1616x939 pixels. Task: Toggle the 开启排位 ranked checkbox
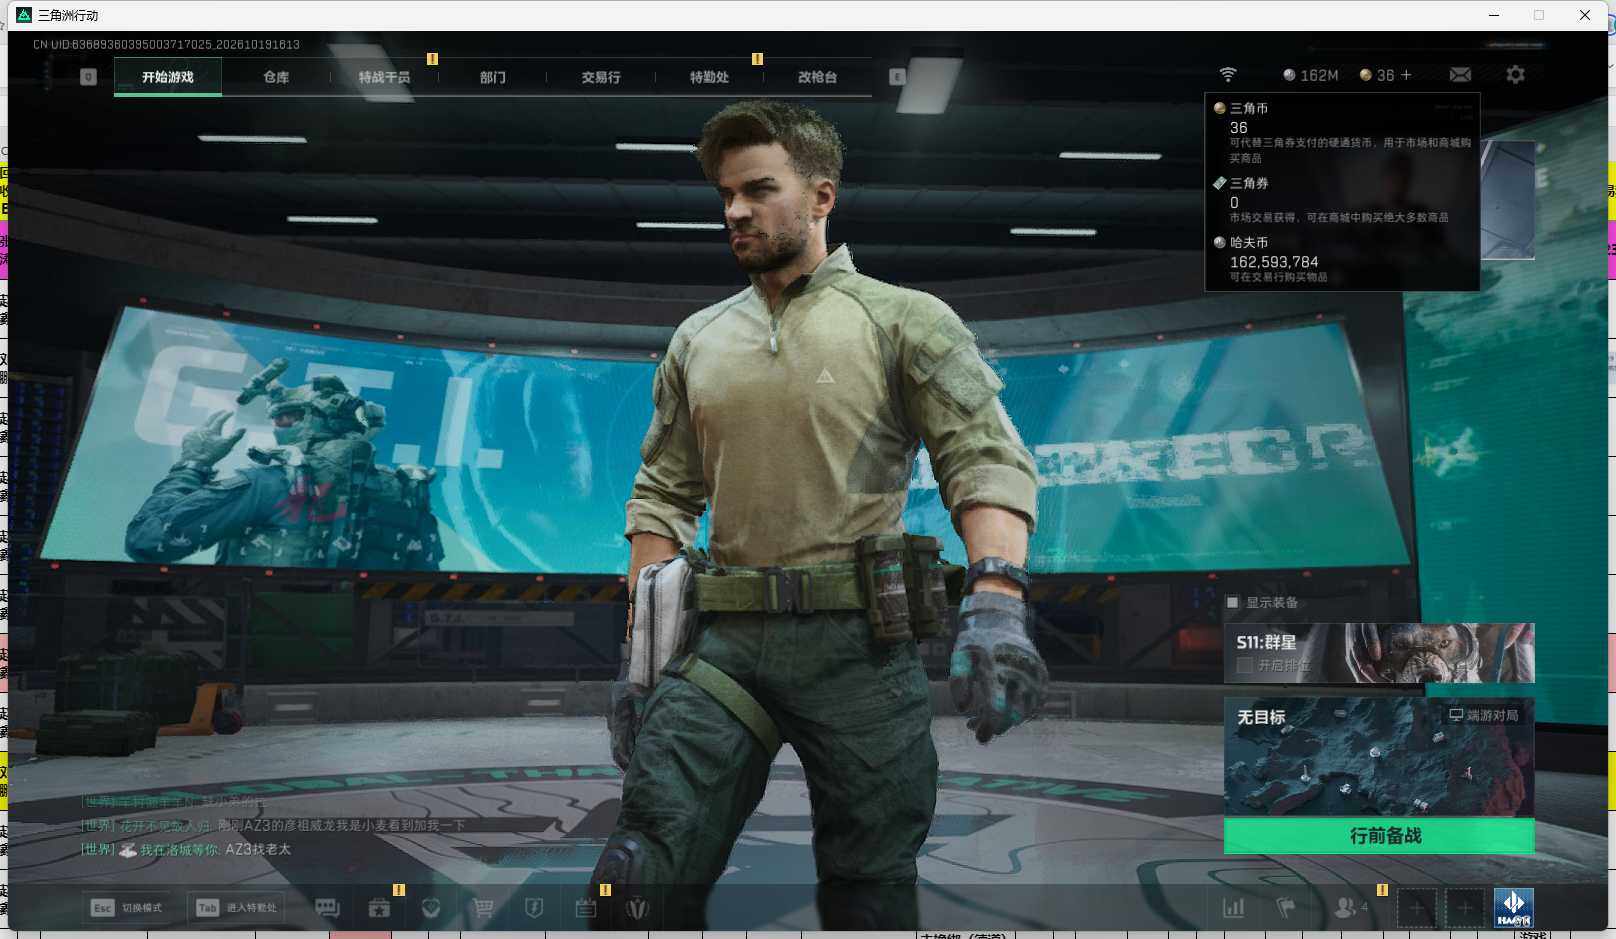1245,665
